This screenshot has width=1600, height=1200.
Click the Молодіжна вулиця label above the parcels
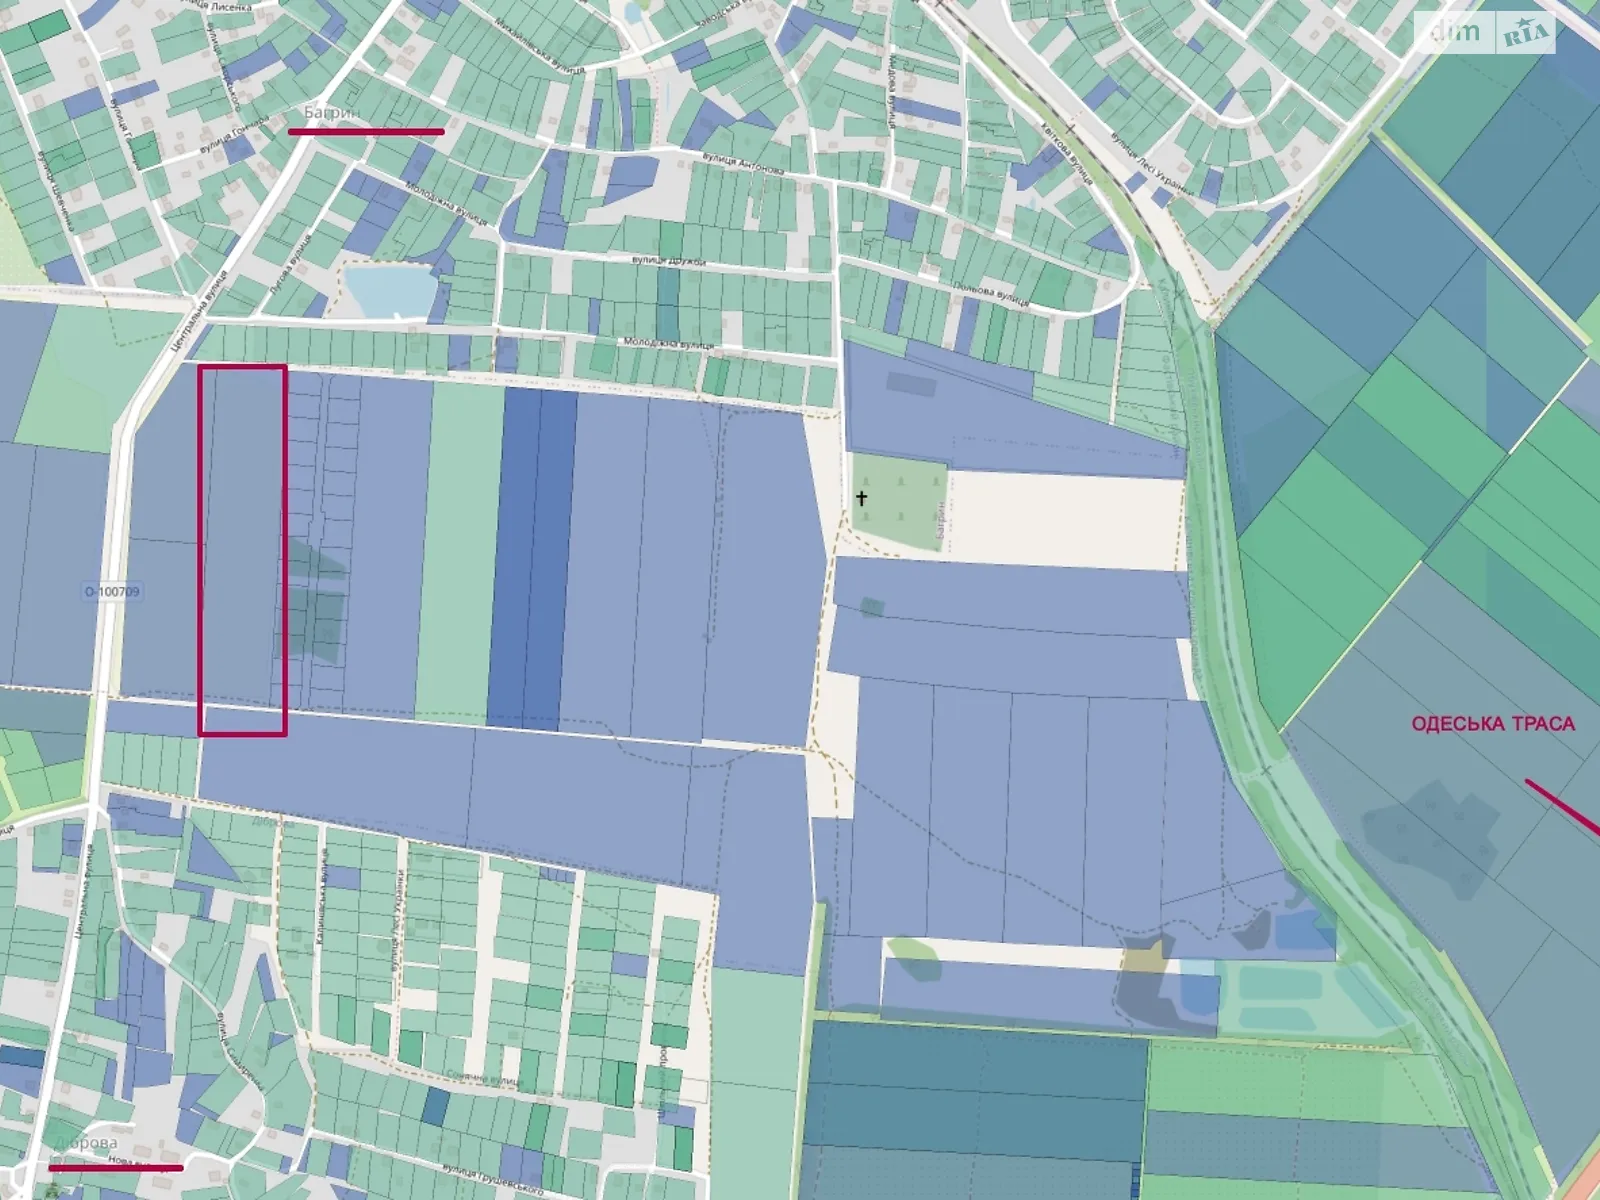(668, 344)
